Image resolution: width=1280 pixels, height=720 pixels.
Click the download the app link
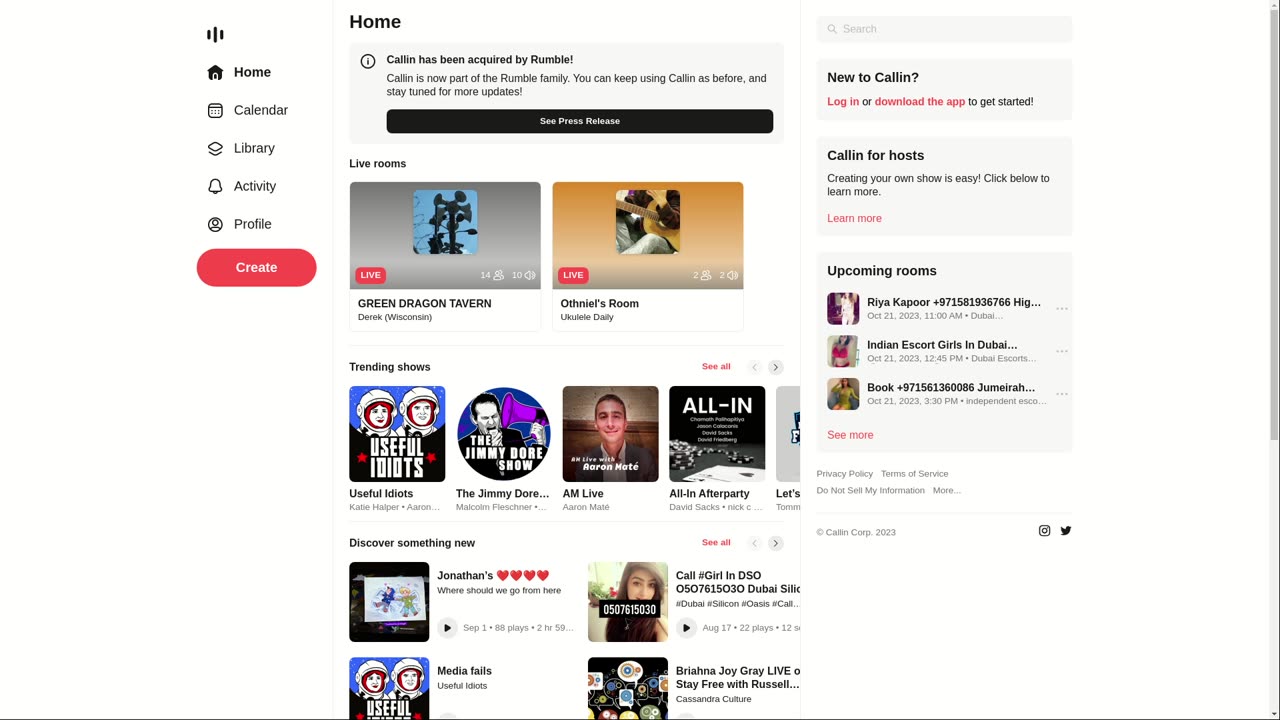click(x=920, y=102)
